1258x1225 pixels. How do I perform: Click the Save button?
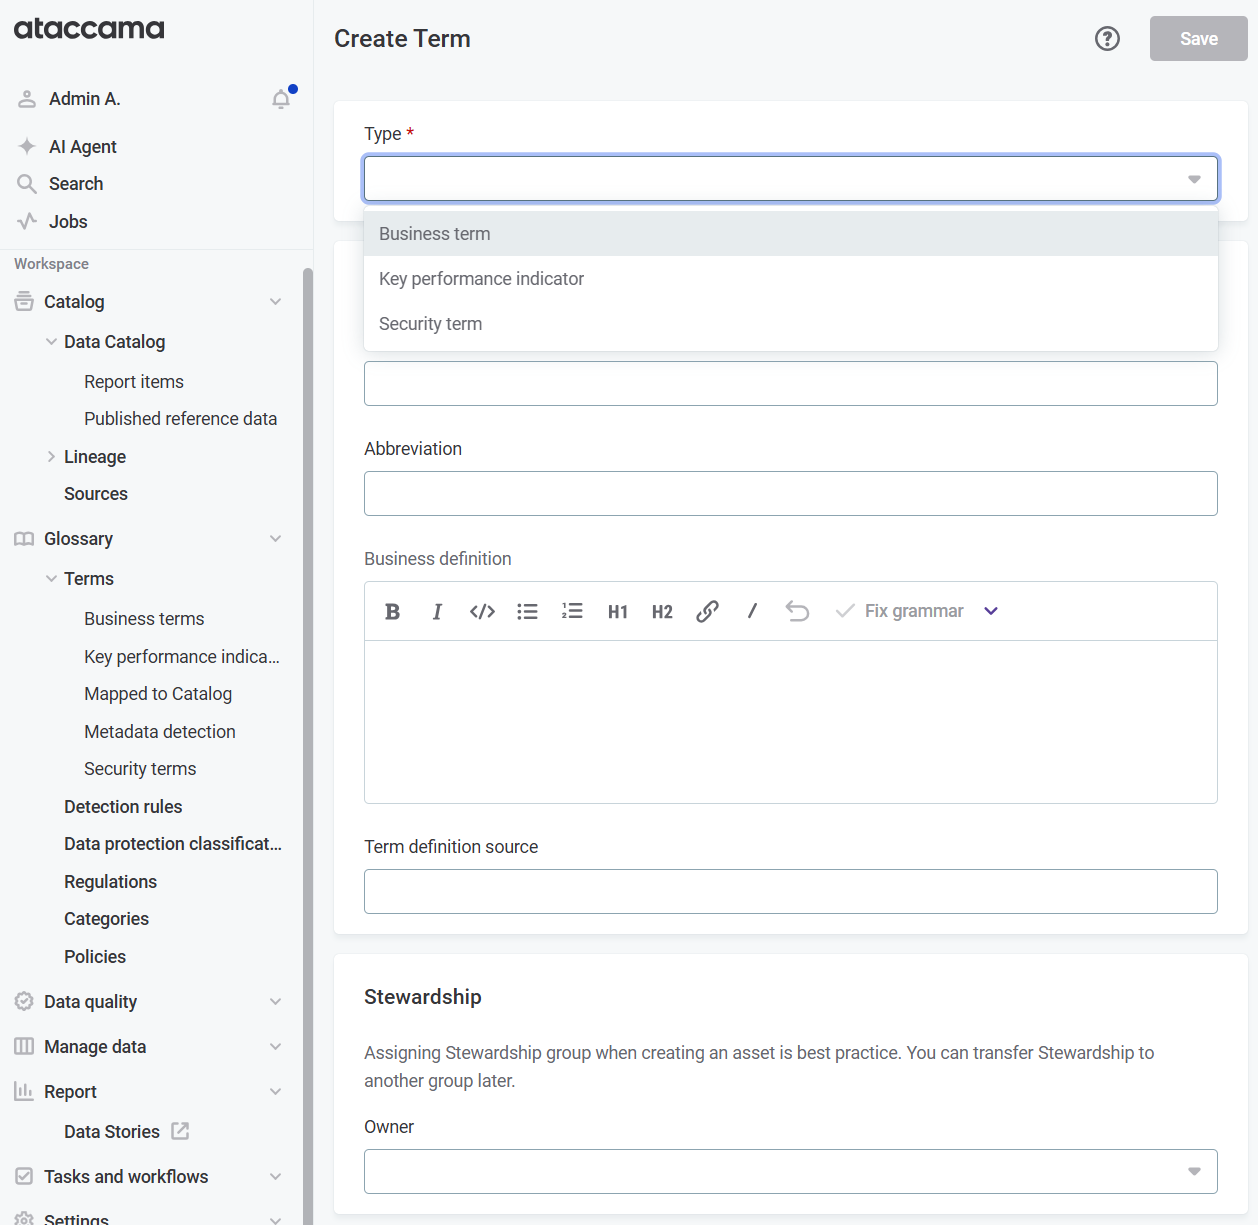tap(1197, 38)
